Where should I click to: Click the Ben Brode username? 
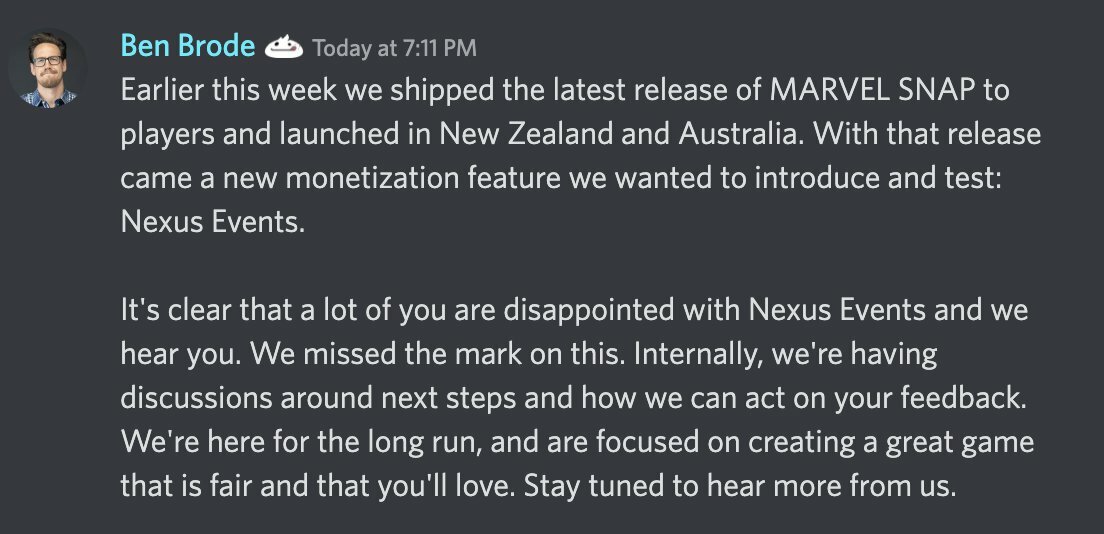[x=188, y=46]
